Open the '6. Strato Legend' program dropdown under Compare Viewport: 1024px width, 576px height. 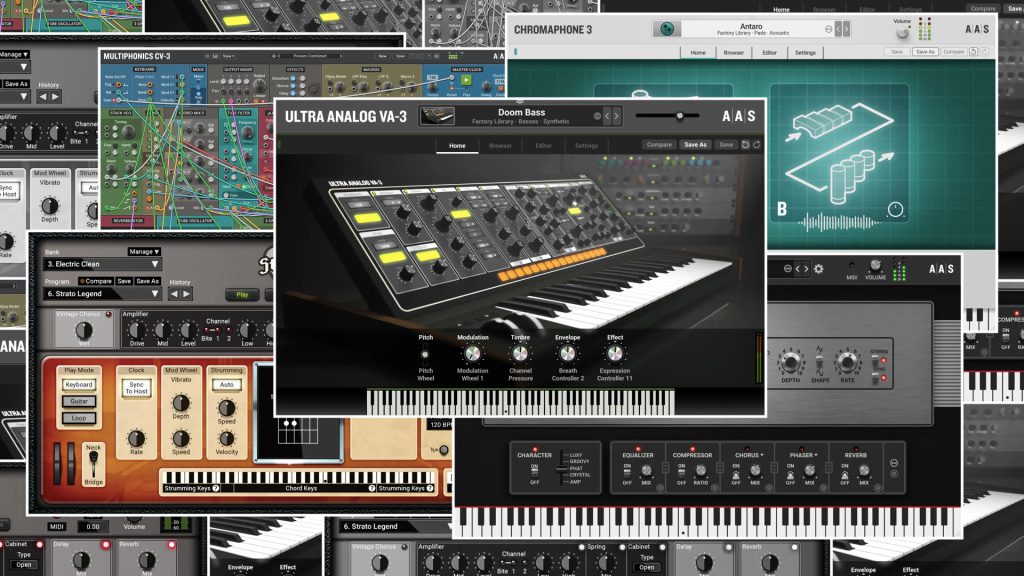pyautogui.click(x=102, y=294)
